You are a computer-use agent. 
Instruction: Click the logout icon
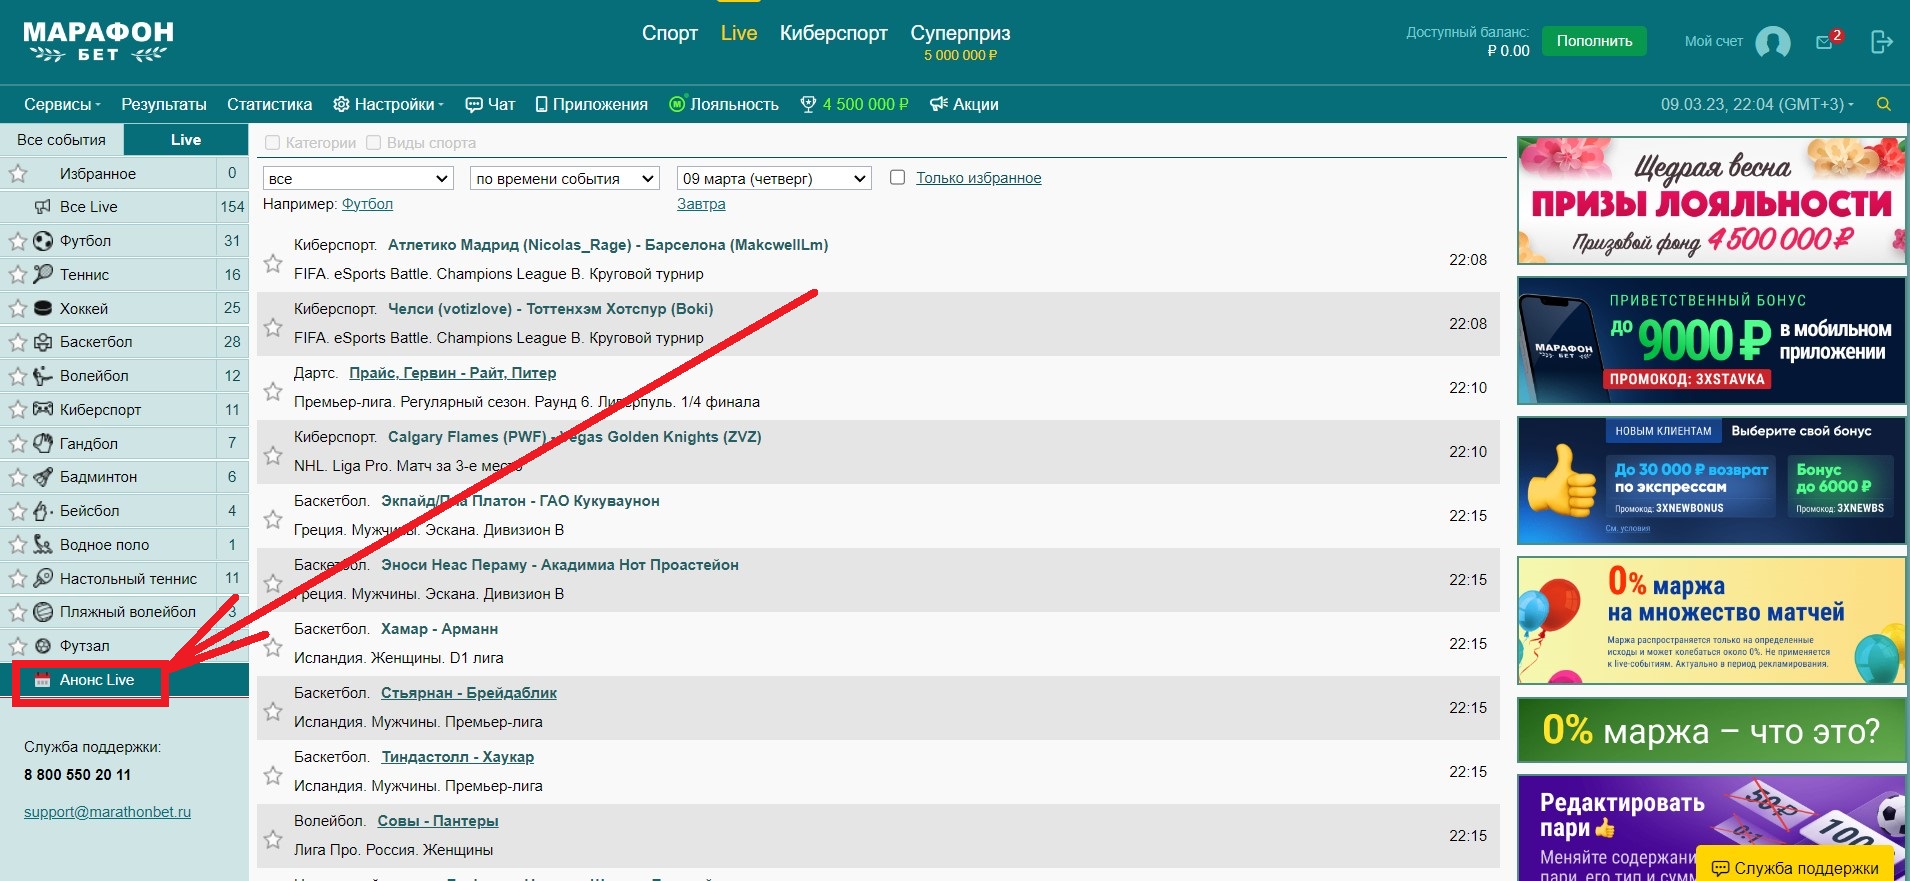point(1881,42)
